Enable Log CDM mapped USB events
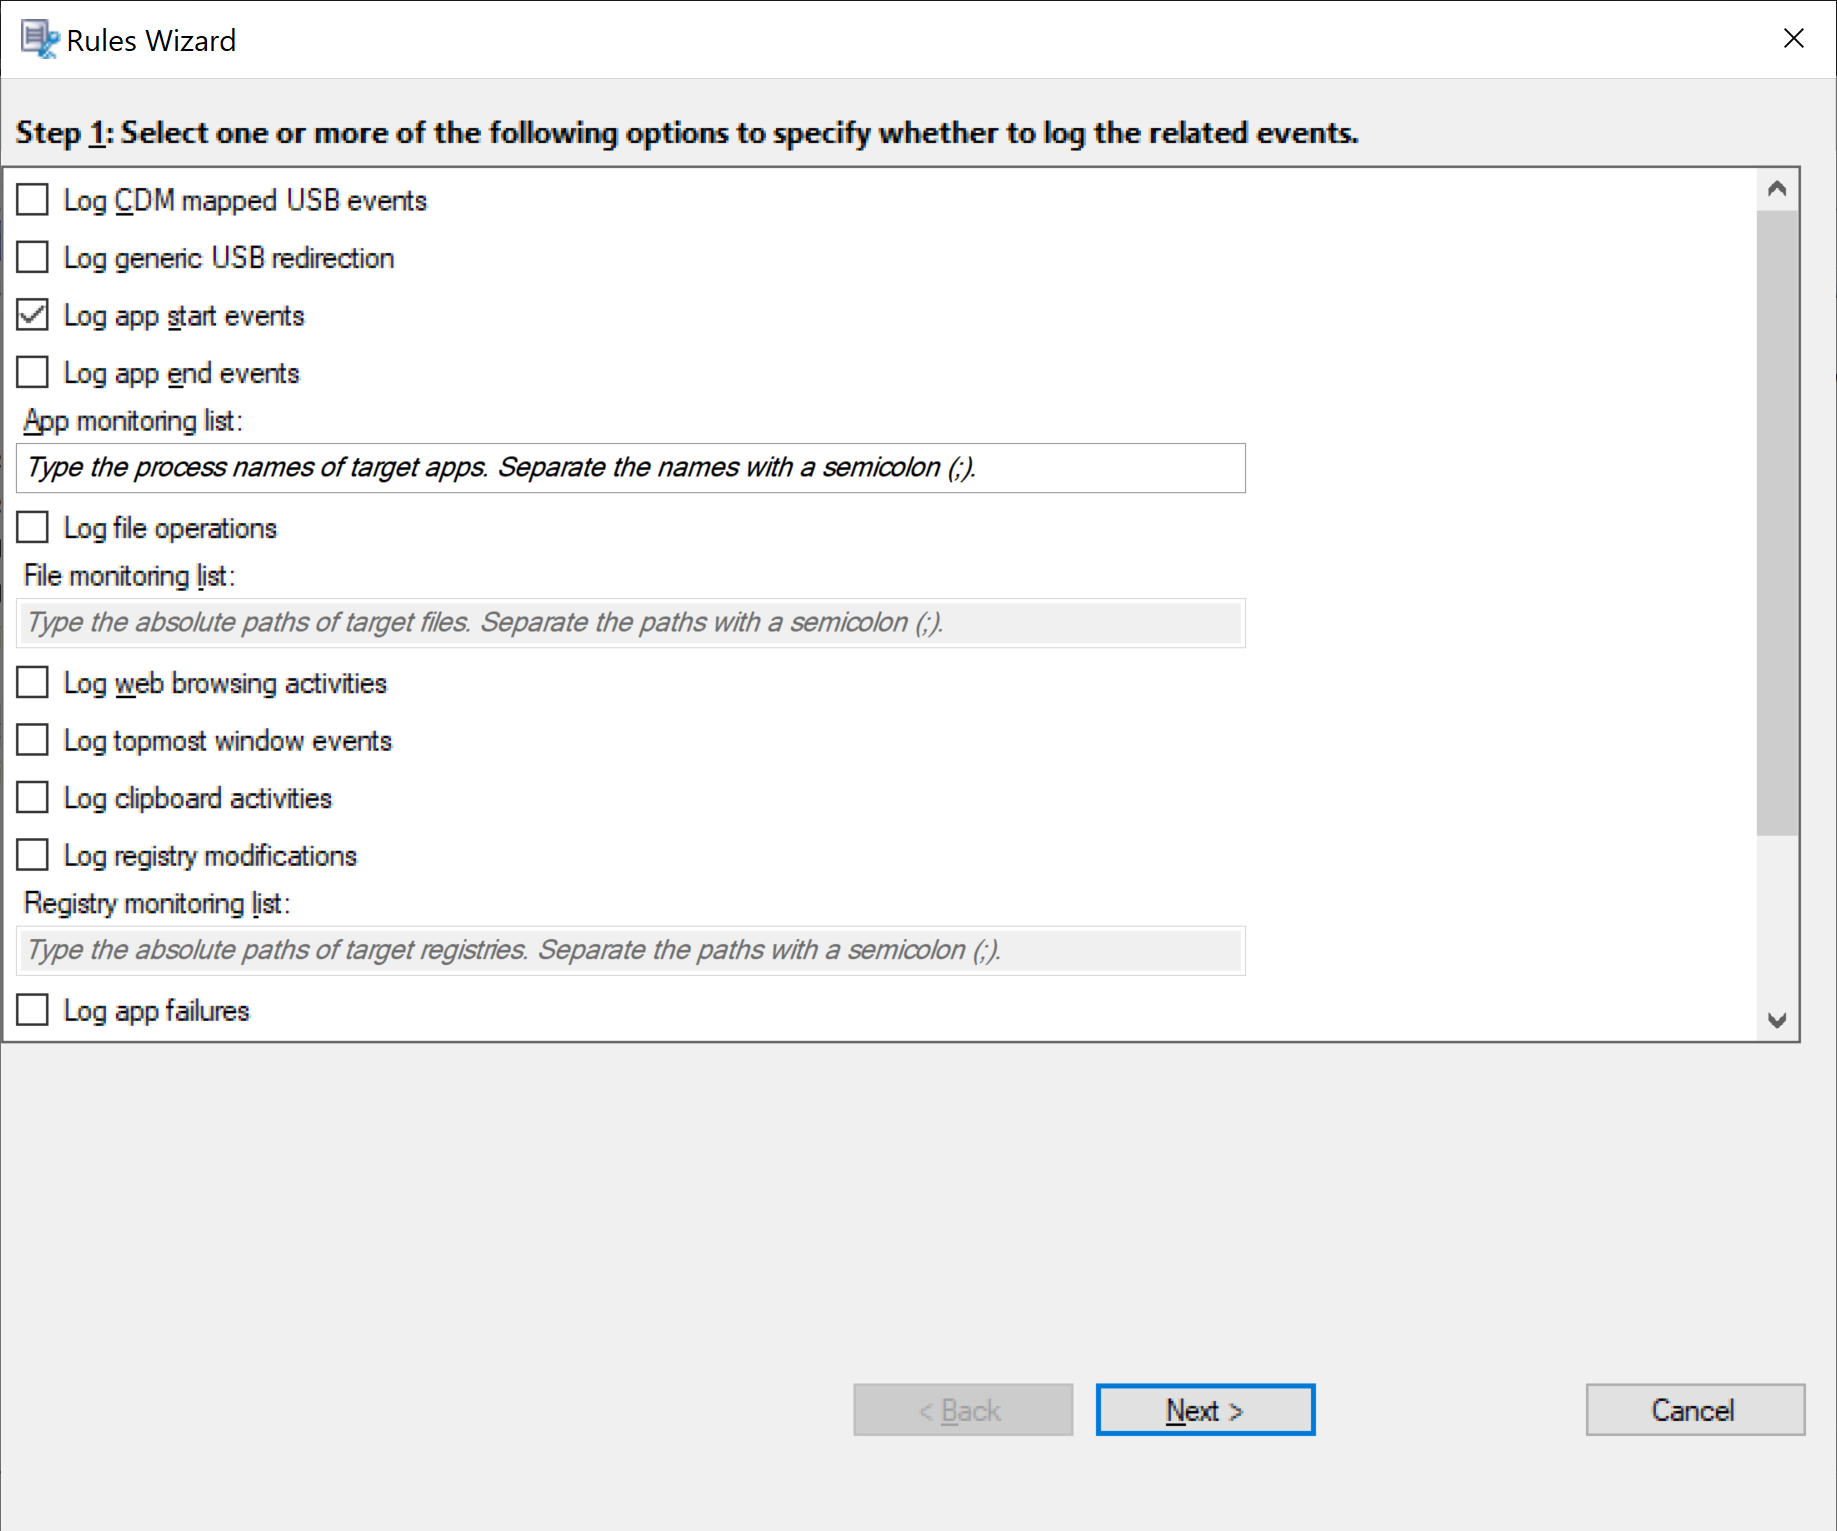Viewport: 1837px width, 1531px height. (33, 200)
